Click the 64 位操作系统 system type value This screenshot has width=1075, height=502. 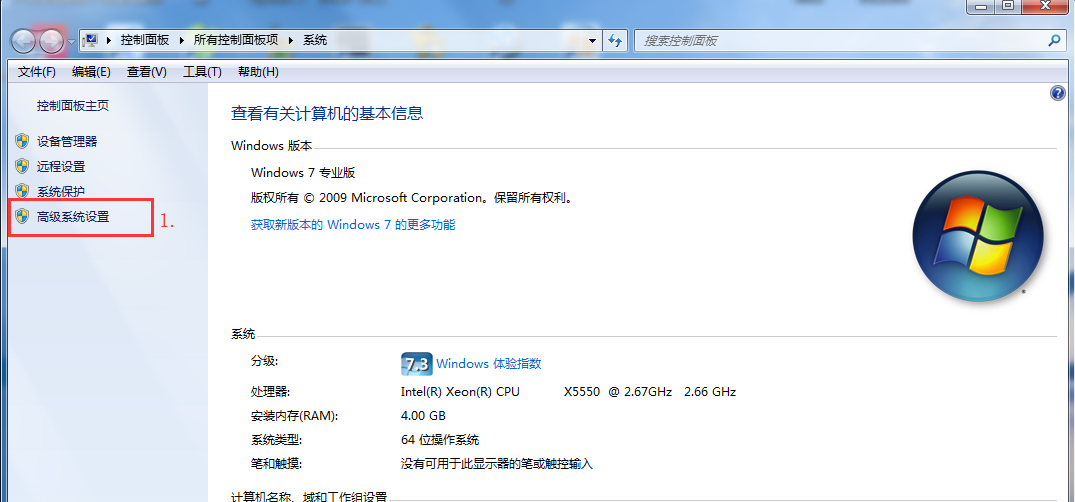pos(439,440)
